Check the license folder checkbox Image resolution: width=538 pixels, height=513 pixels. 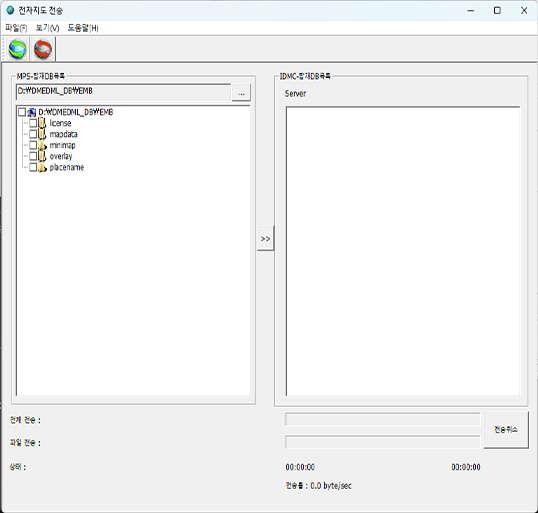[33, 123]
